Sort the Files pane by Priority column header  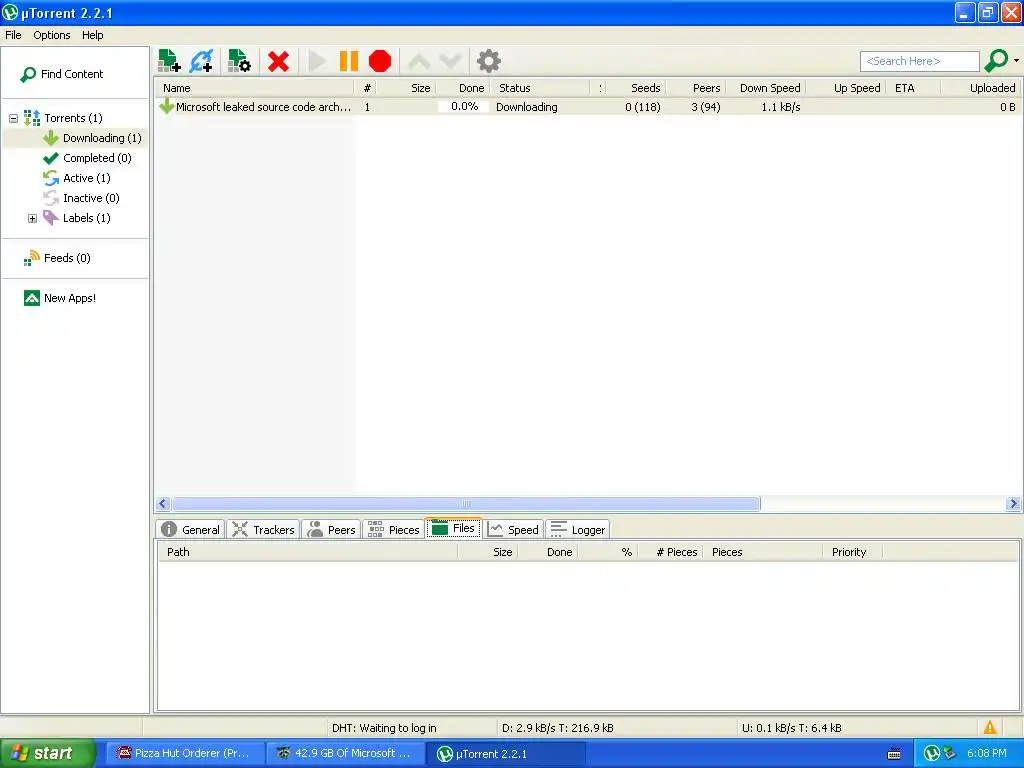[x=852, y=552]
